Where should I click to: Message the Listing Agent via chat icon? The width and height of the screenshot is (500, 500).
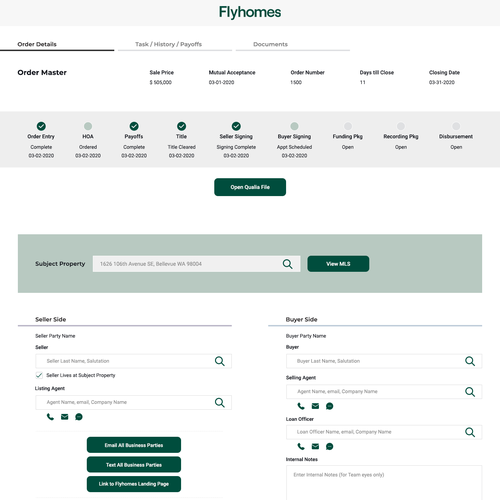79,417
